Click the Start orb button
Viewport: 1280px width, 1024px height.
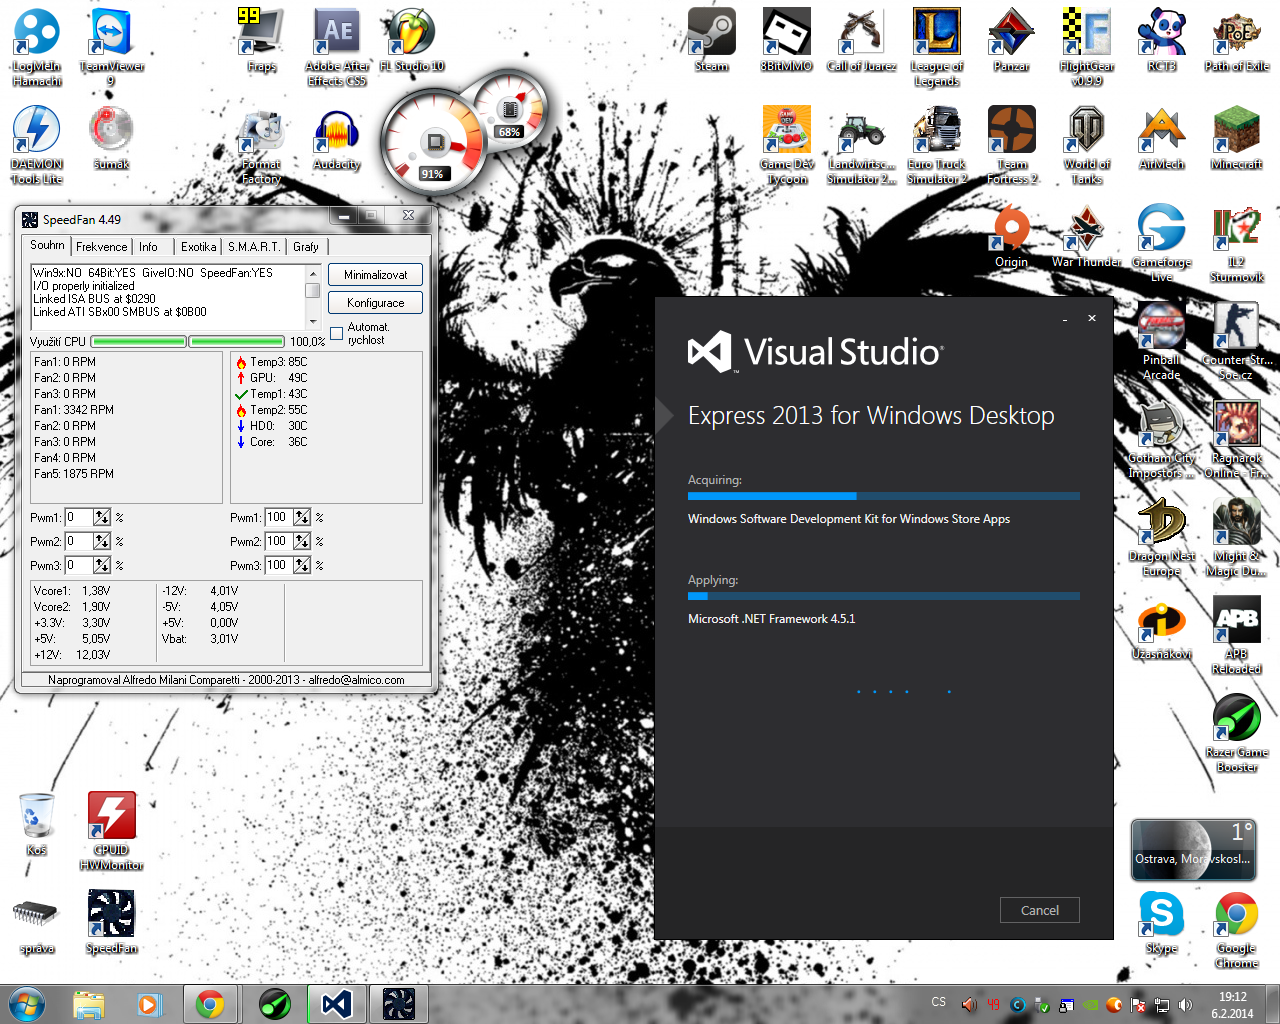click(27, 1004)
